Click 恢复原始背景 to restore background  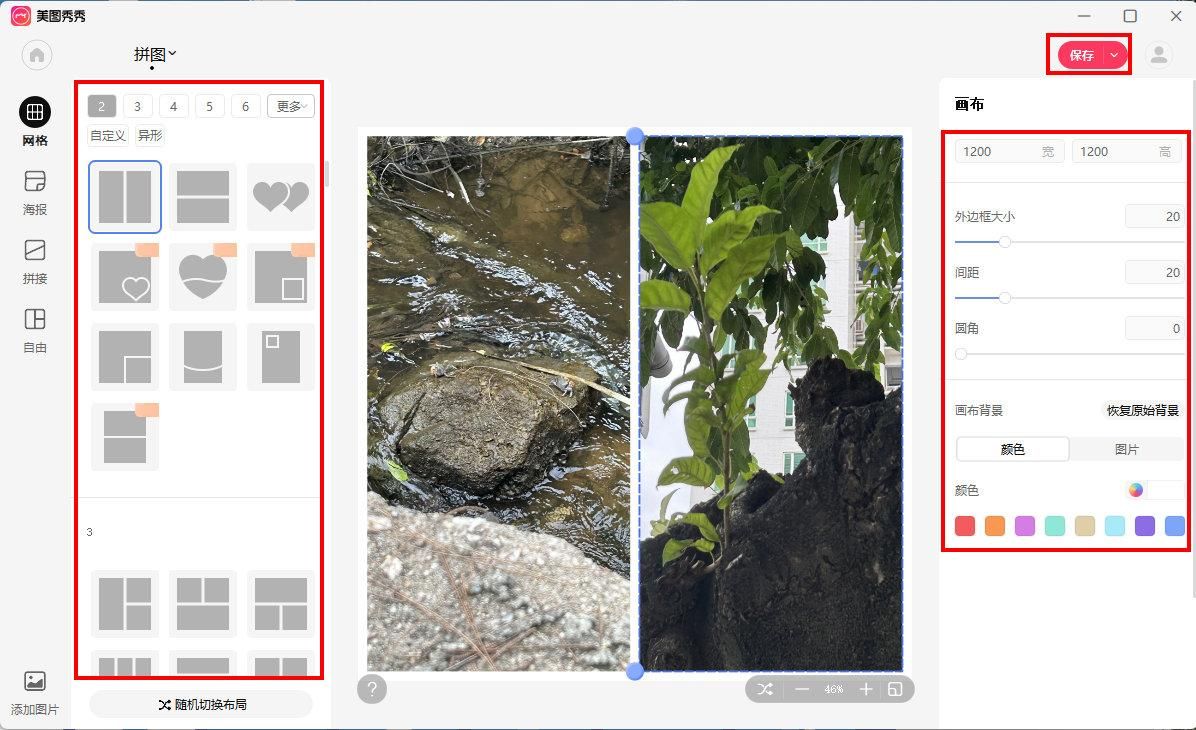[x=1142, y=410]
